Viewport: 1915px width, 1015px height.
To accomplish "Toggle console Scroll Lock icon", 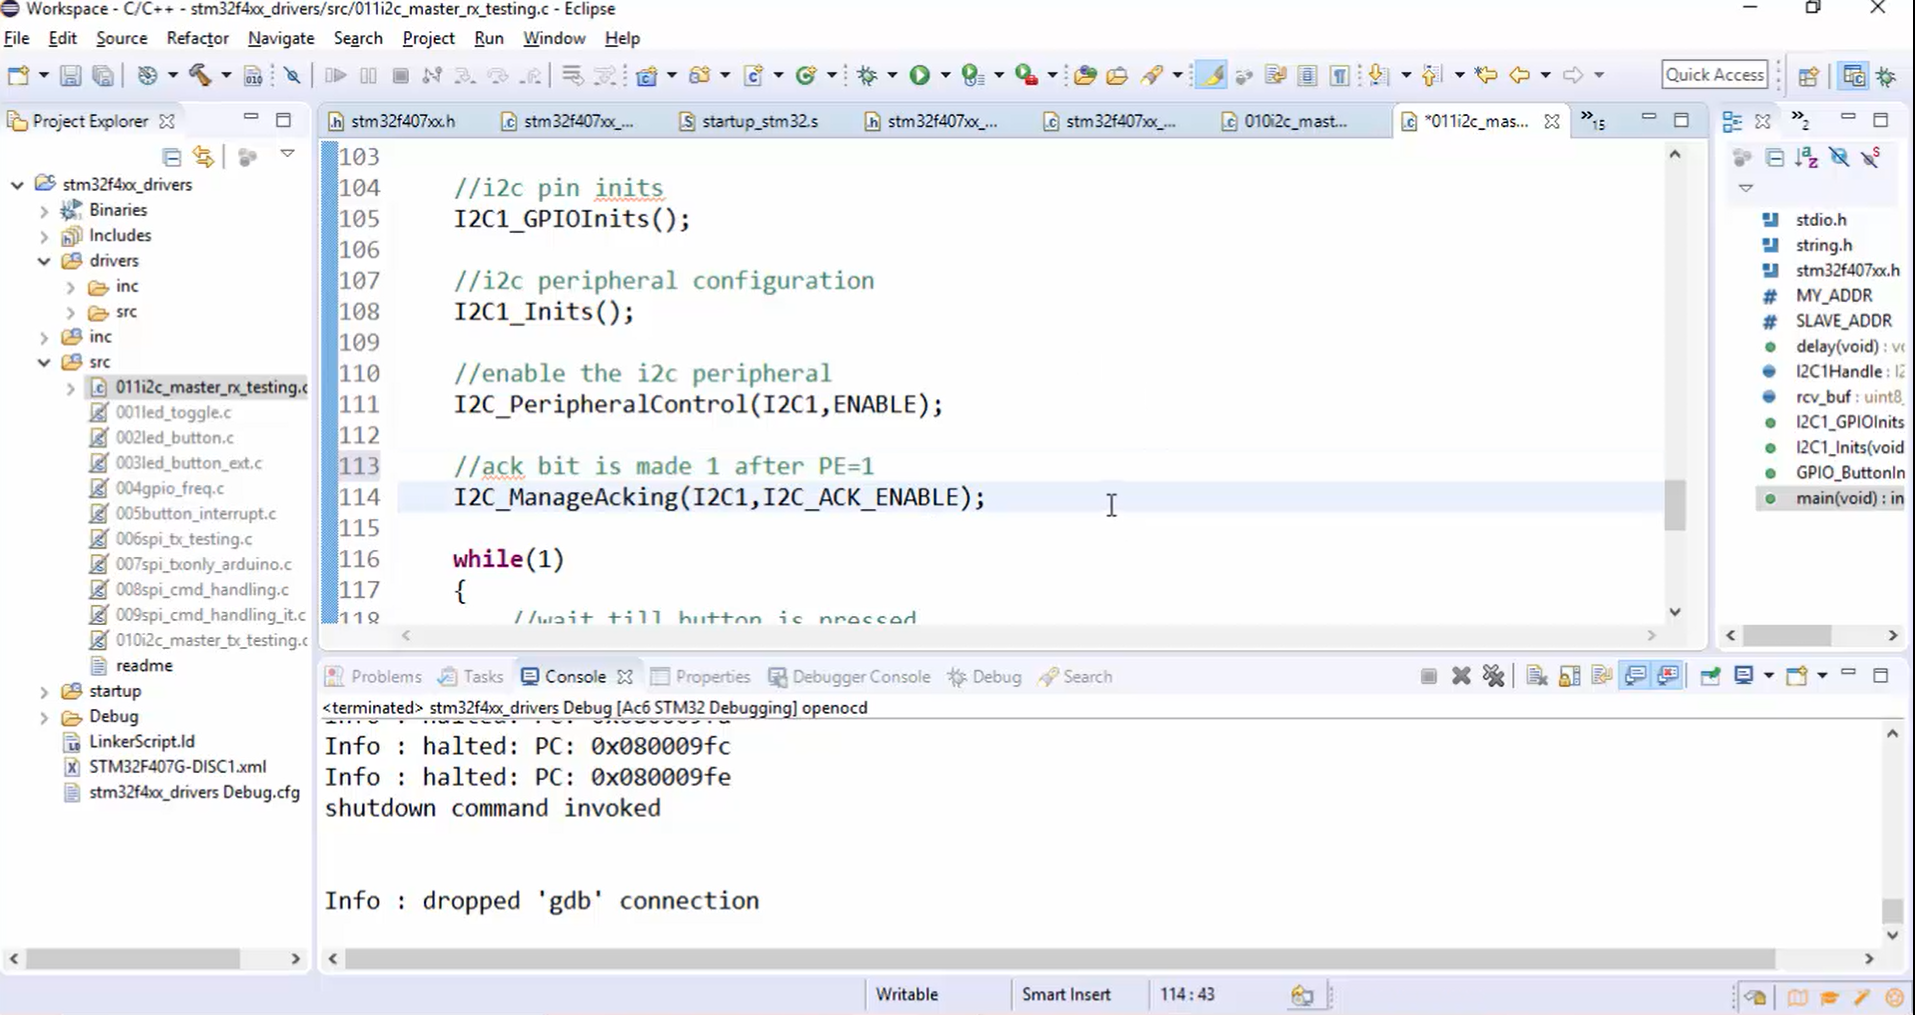I will click(1569, 676).
